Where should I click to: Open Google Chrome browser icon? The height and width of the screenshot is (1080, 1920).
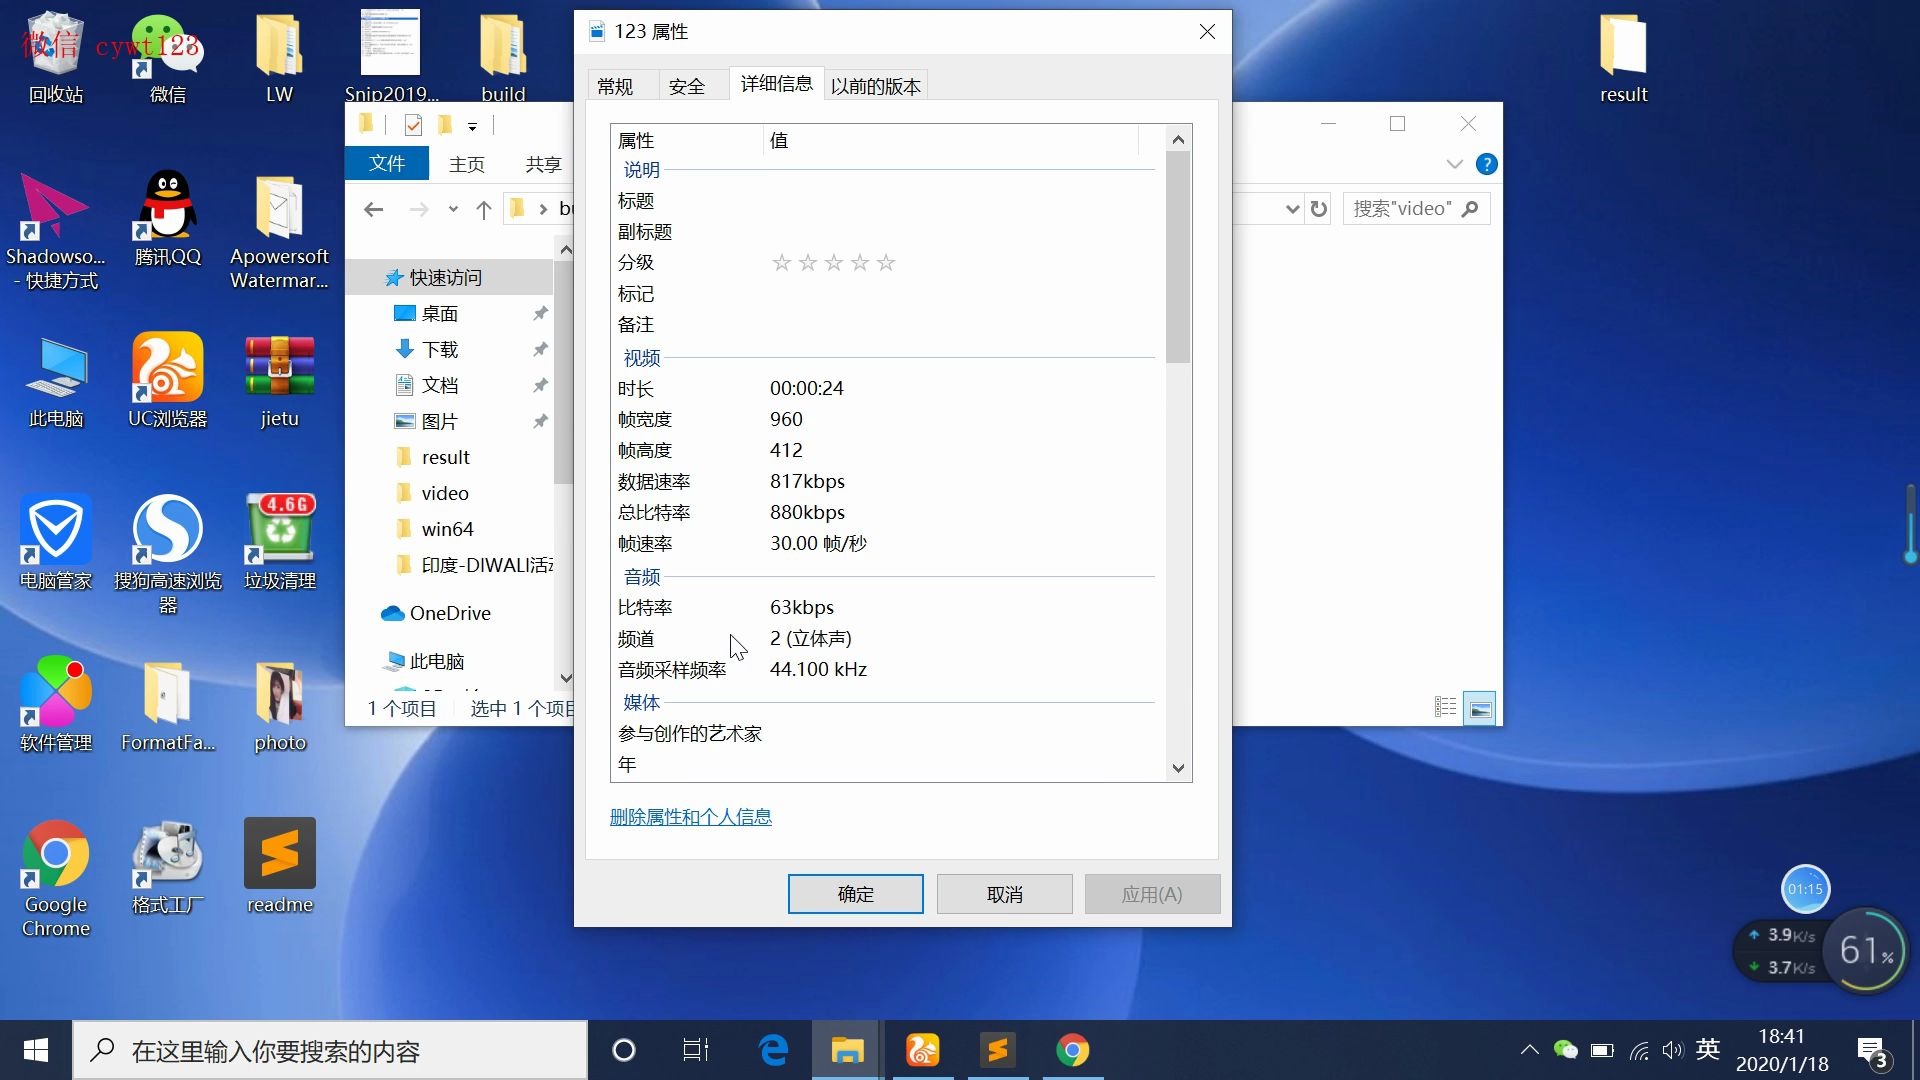point(55,855)
